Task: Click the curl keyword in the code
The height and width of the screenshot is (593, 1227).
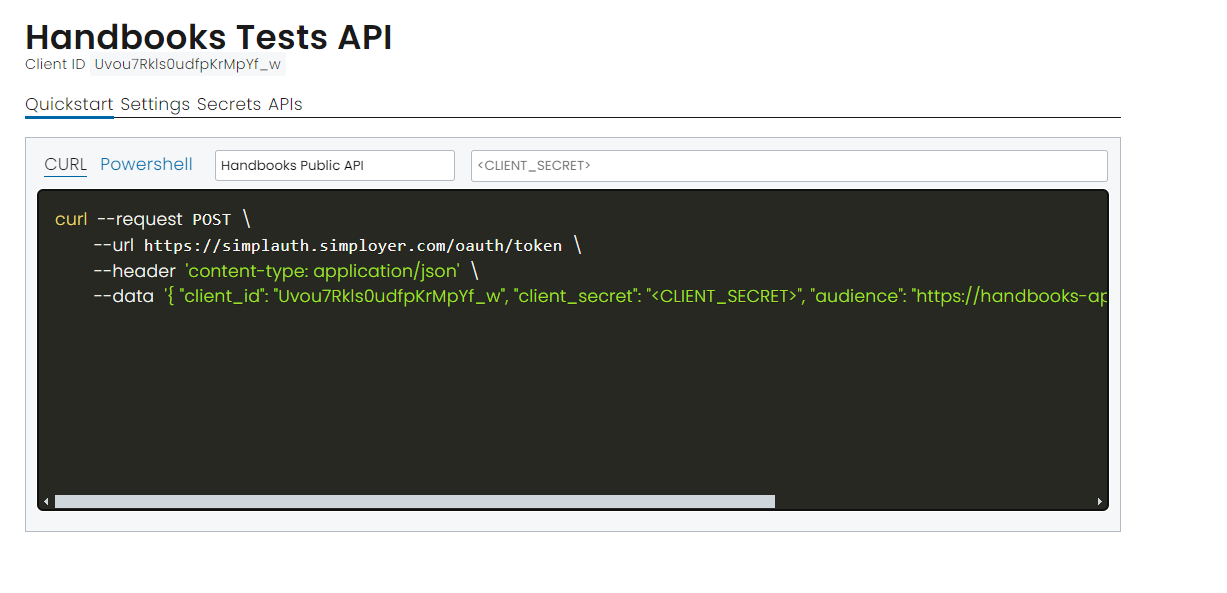Action: click(x=71, y=219)
